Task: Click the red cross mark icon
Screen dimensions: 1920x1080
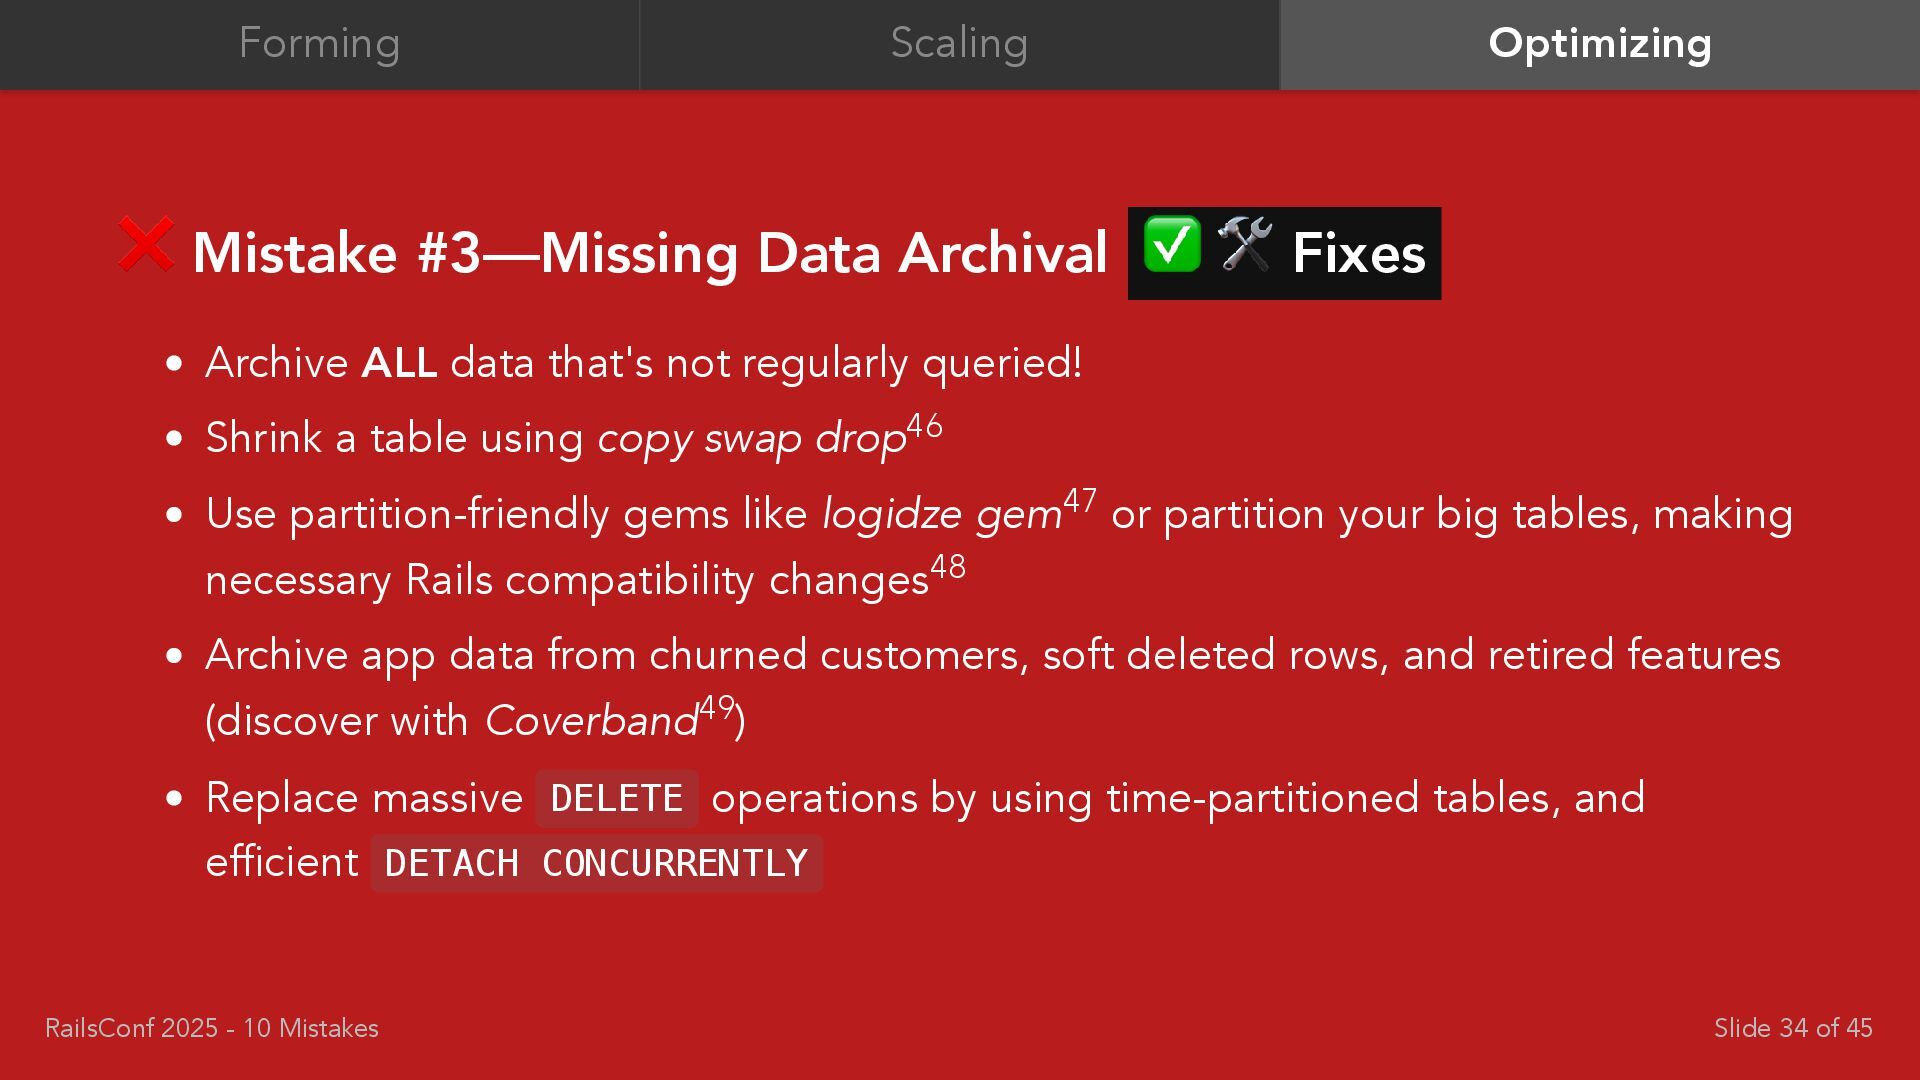Action: coord(146,244)
